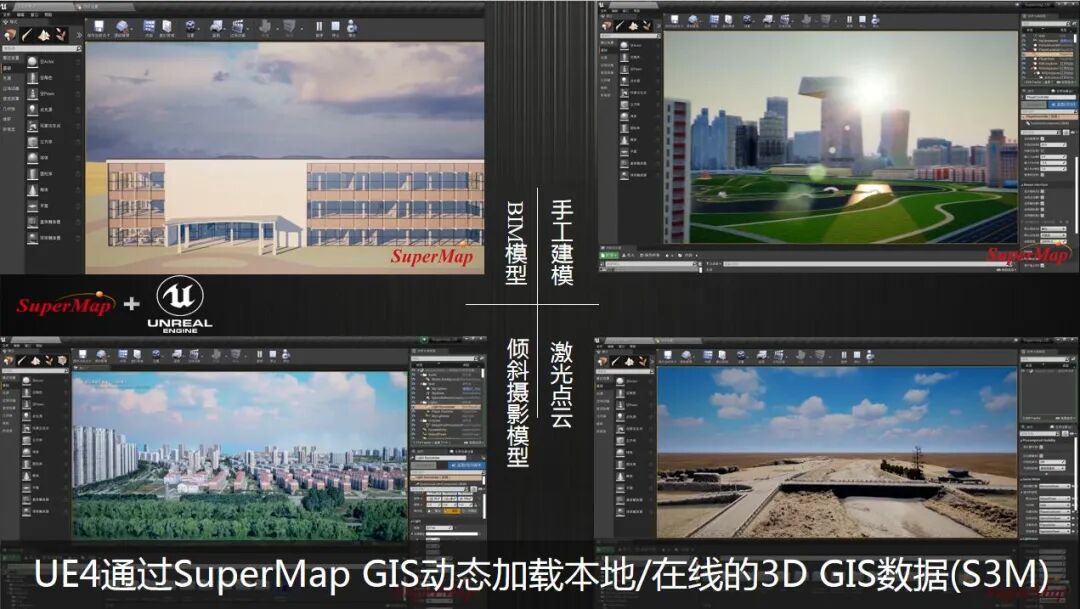Open first value dropdown in city skyline Details panel
The height and width of the screenshot is (609, 1080).
tap(1053, 145)
